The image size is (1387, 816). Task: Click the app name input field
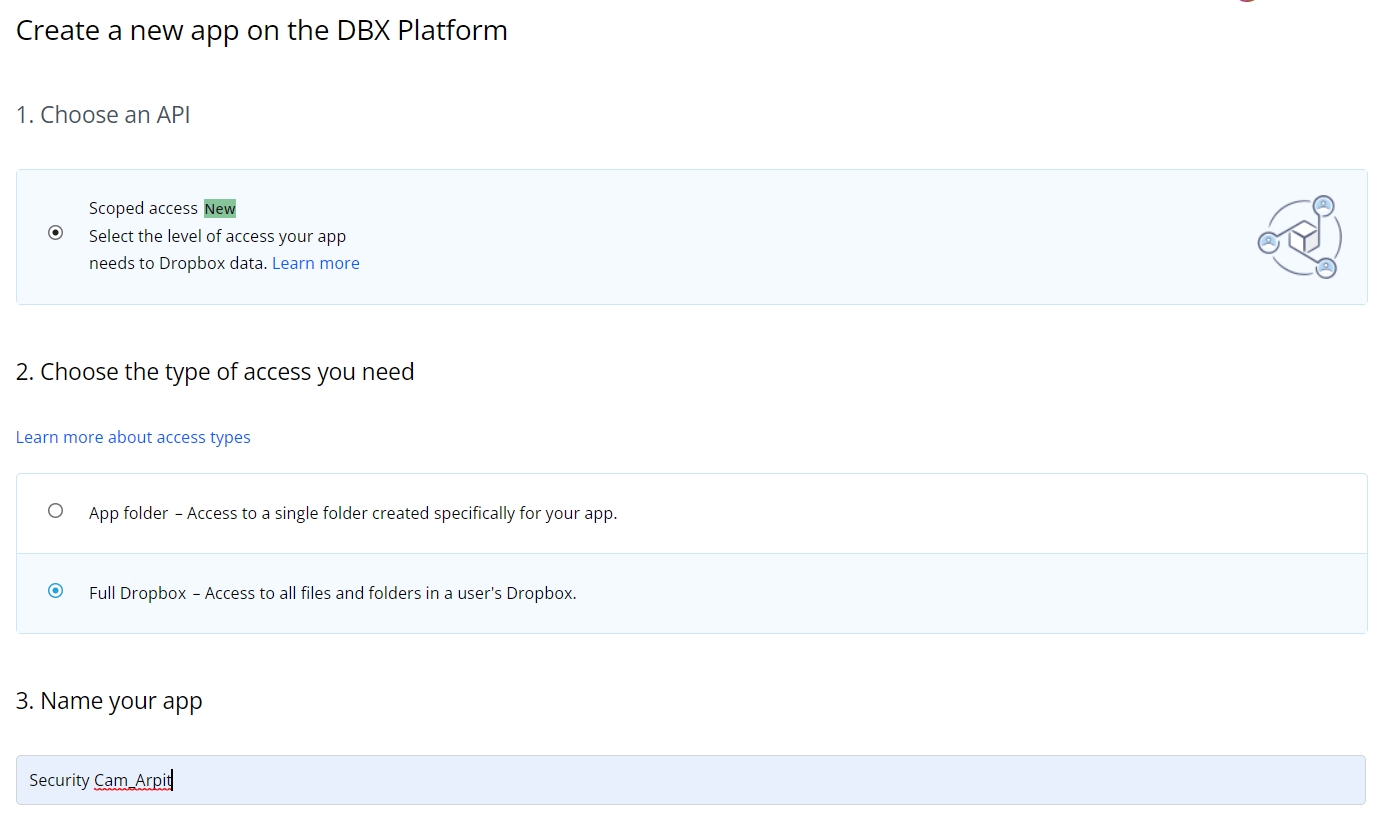[691, 780]
